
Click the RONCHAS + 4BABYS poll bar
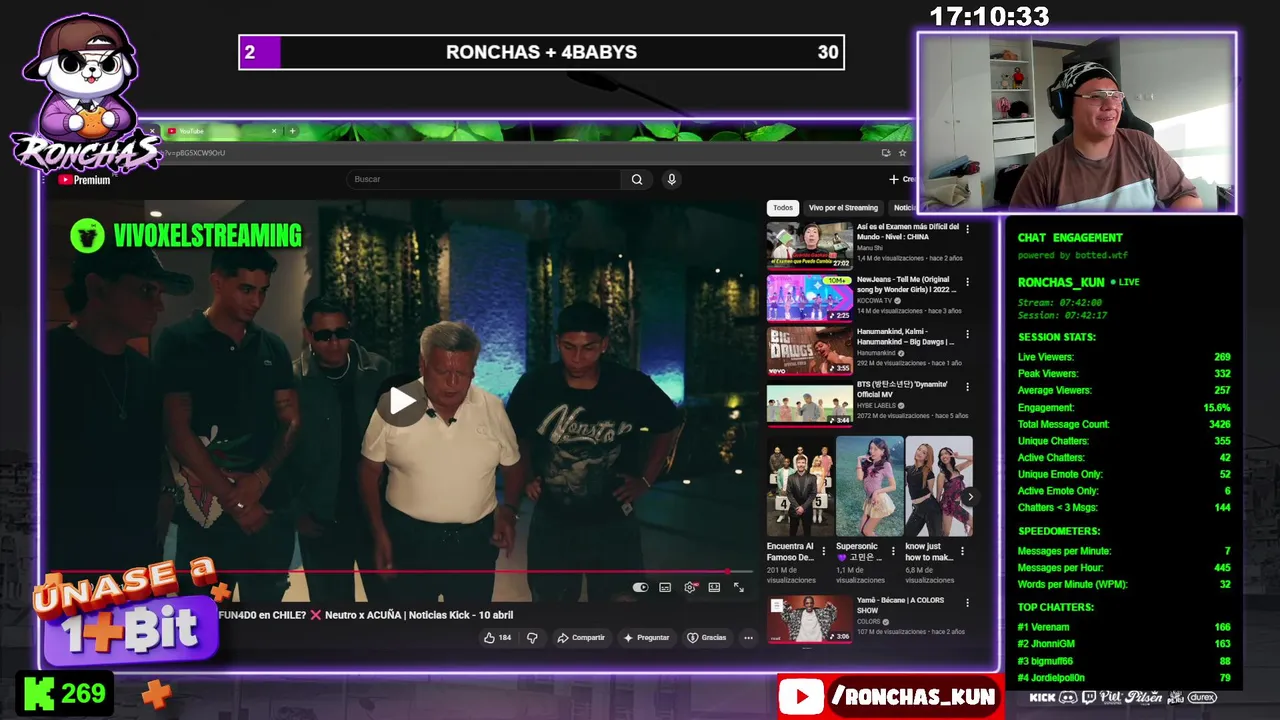click(x=541, y=52)
